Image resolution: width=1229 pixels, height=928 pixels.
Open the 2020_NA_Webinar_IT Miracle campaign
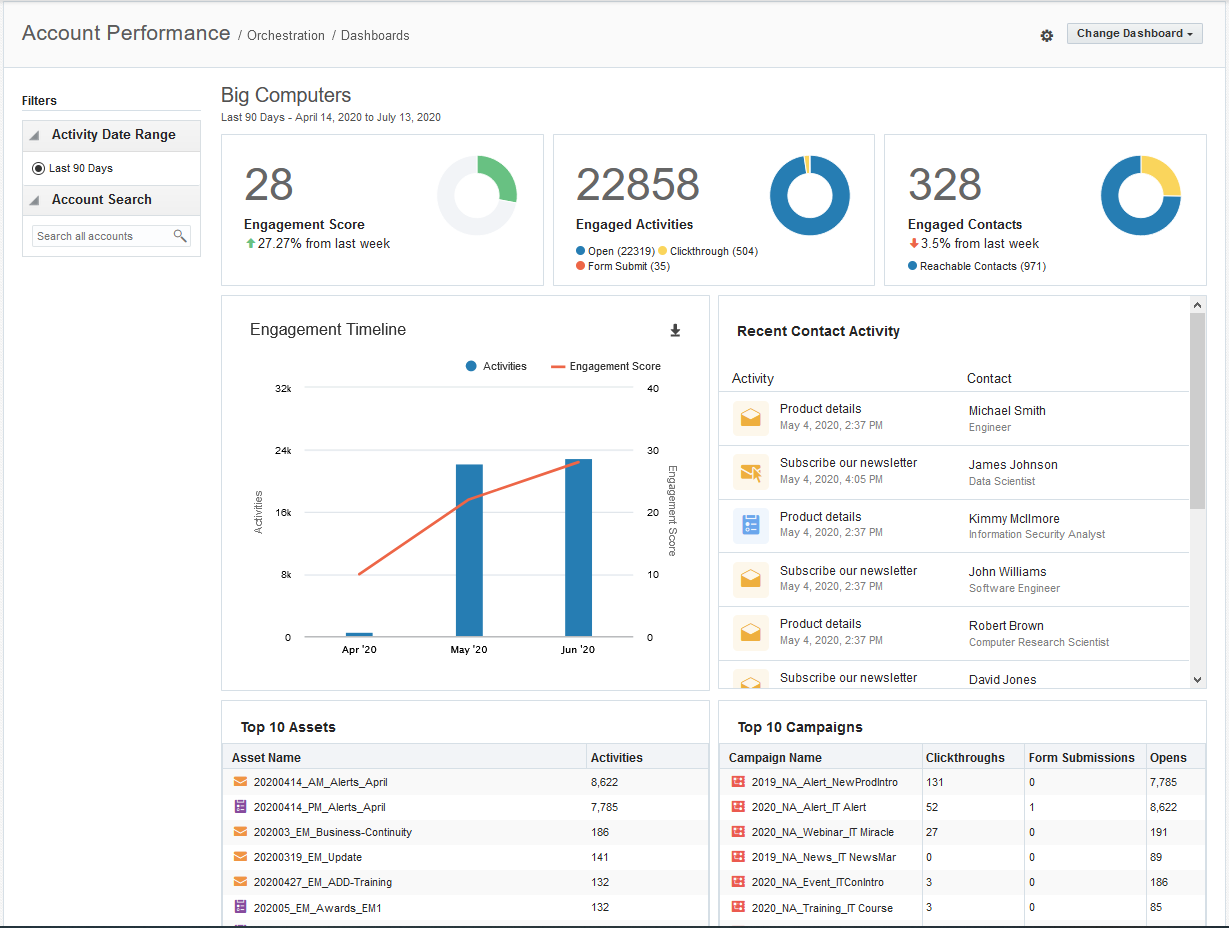822,832
